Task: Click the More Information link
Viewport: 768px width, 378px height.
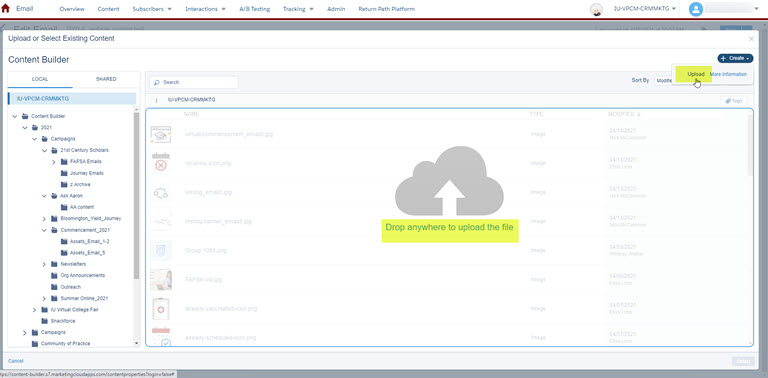Action: [728, 74]
